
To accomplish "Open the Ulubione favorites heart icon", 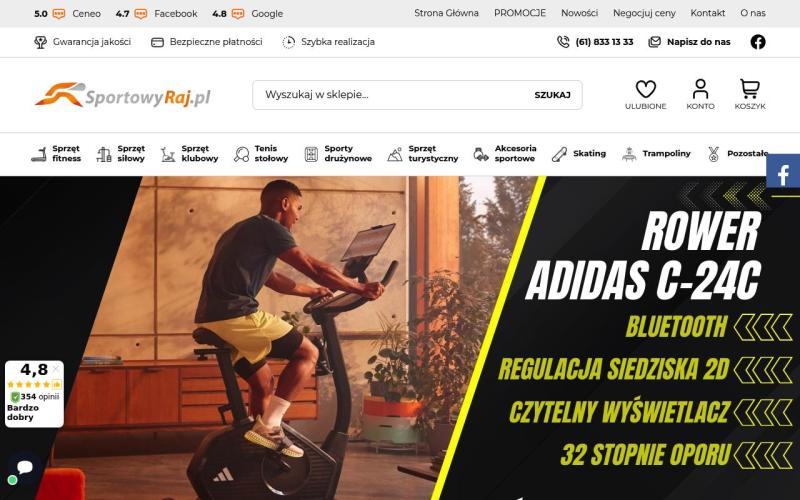I will click(x=645, y=95).
